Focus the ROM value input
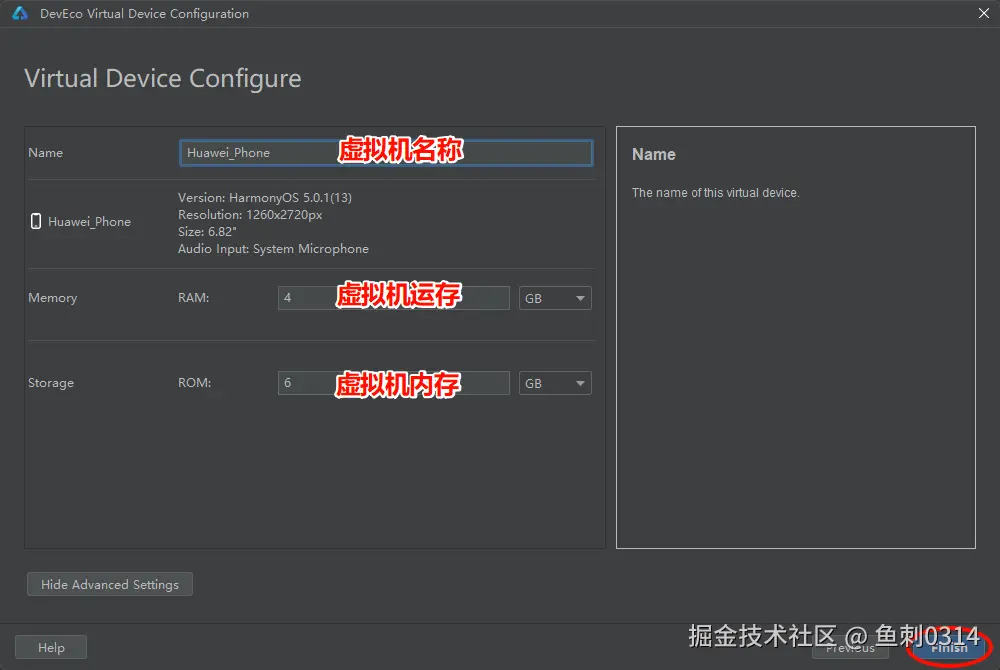The width and height of the screenshot is (1000, 670). tap(393, 383)
